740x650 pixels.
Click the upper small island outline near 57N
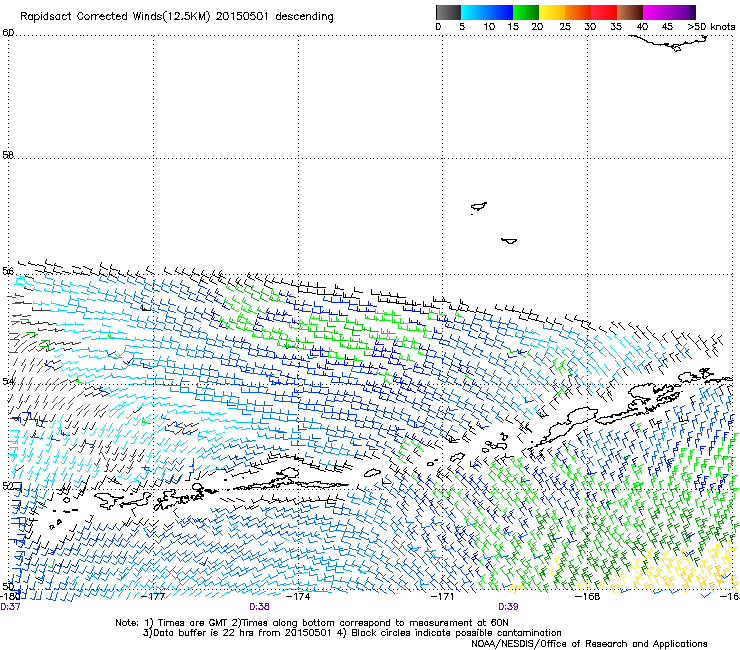click(x=479, y=207)
